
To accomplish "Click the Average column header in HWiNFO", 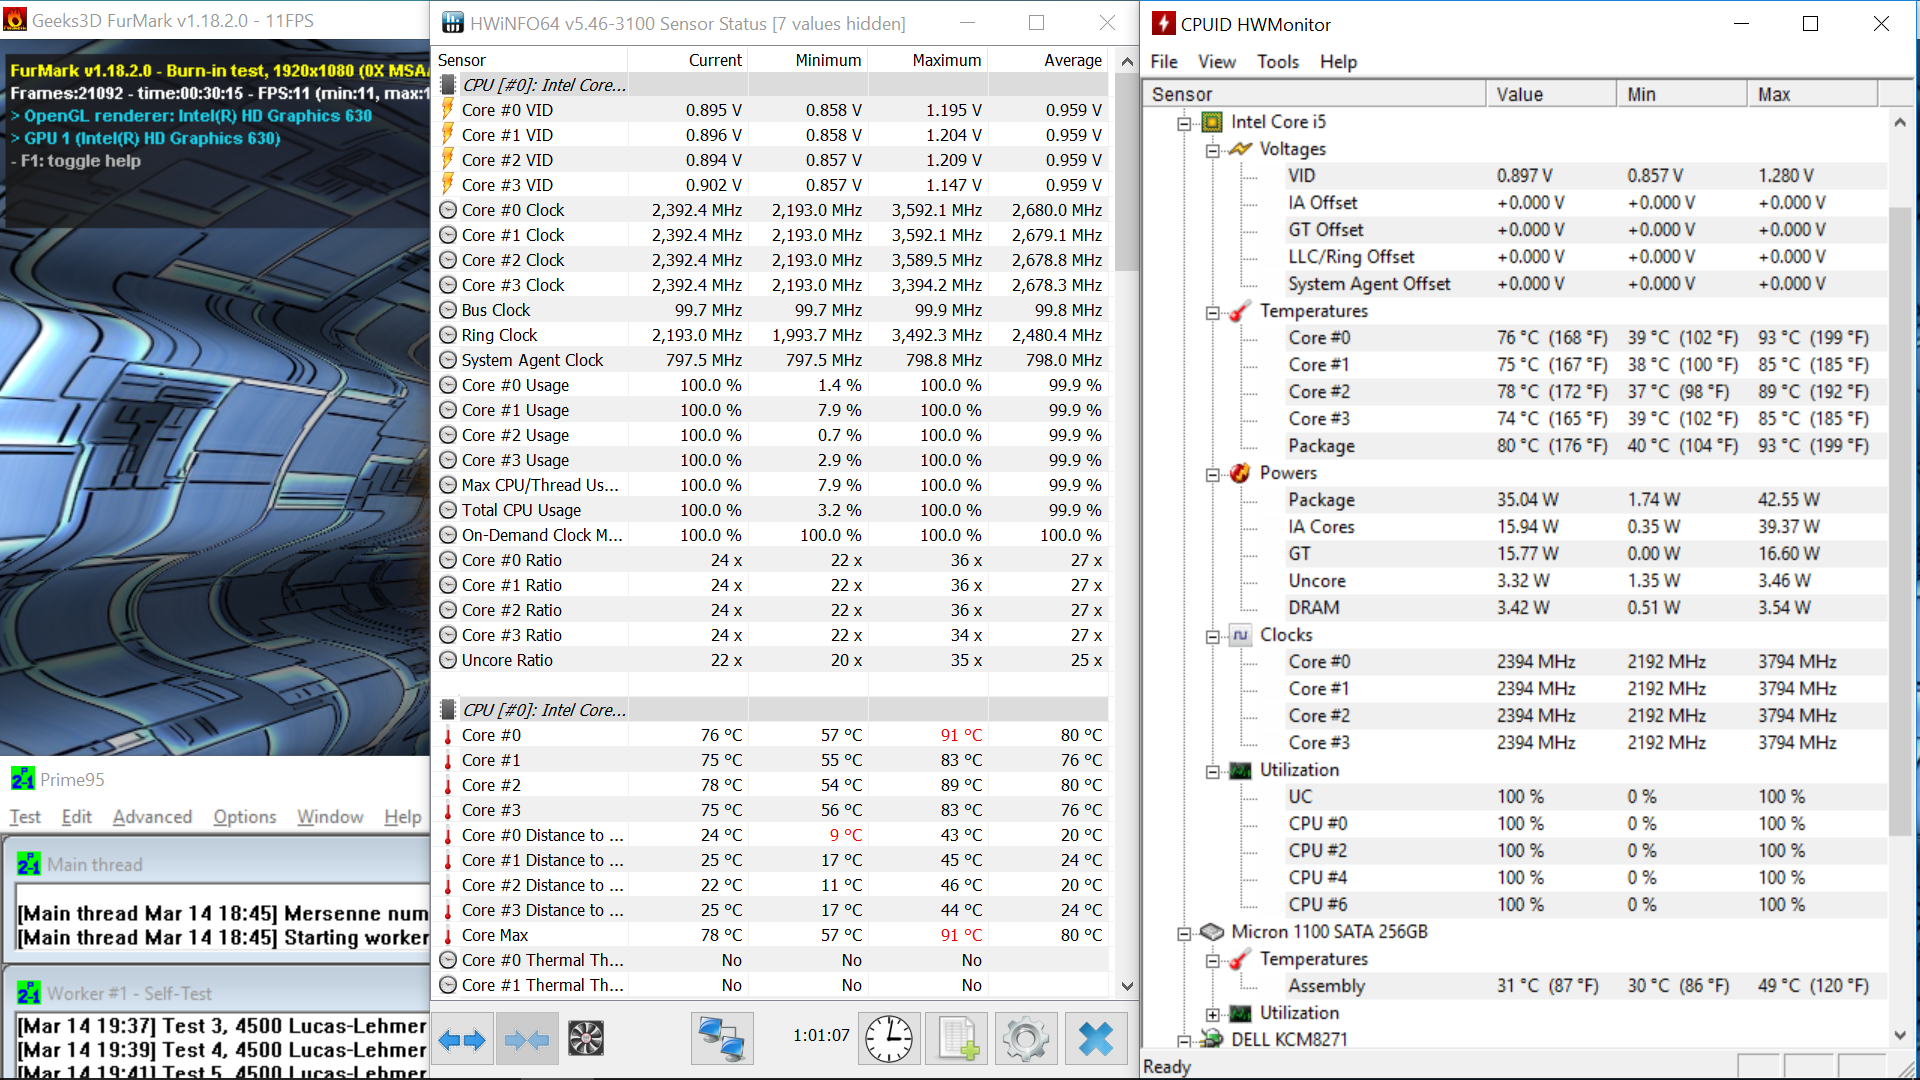I will [1048, 60].
